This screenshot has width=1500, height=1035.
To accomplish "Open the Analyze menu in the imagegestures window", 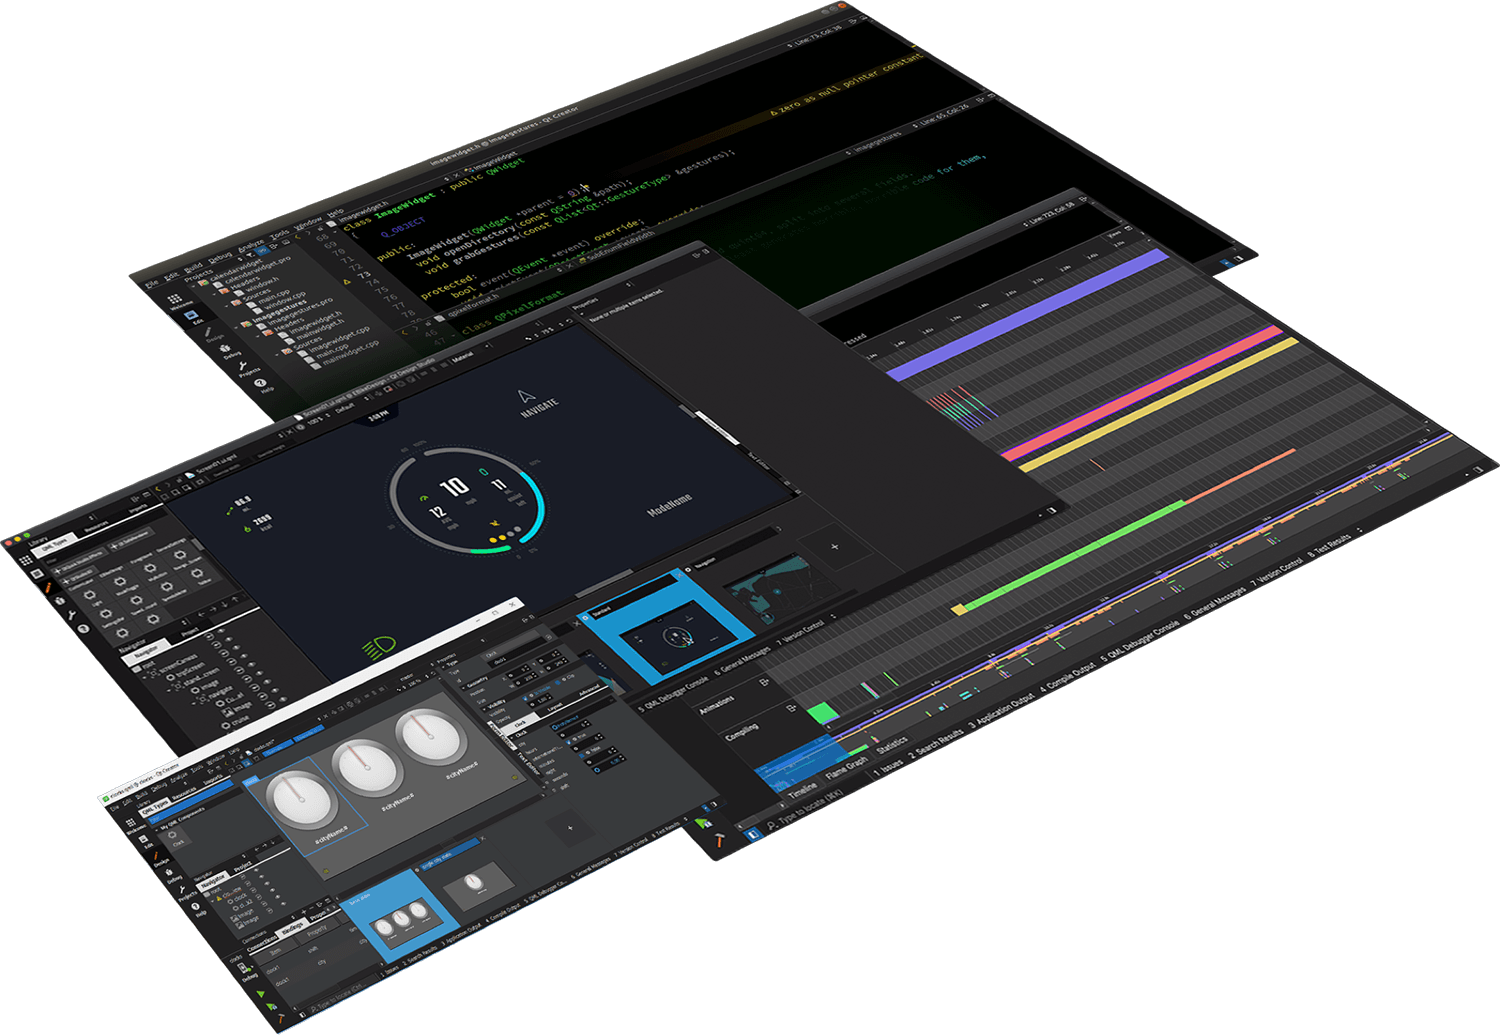I will coord(251,246).
